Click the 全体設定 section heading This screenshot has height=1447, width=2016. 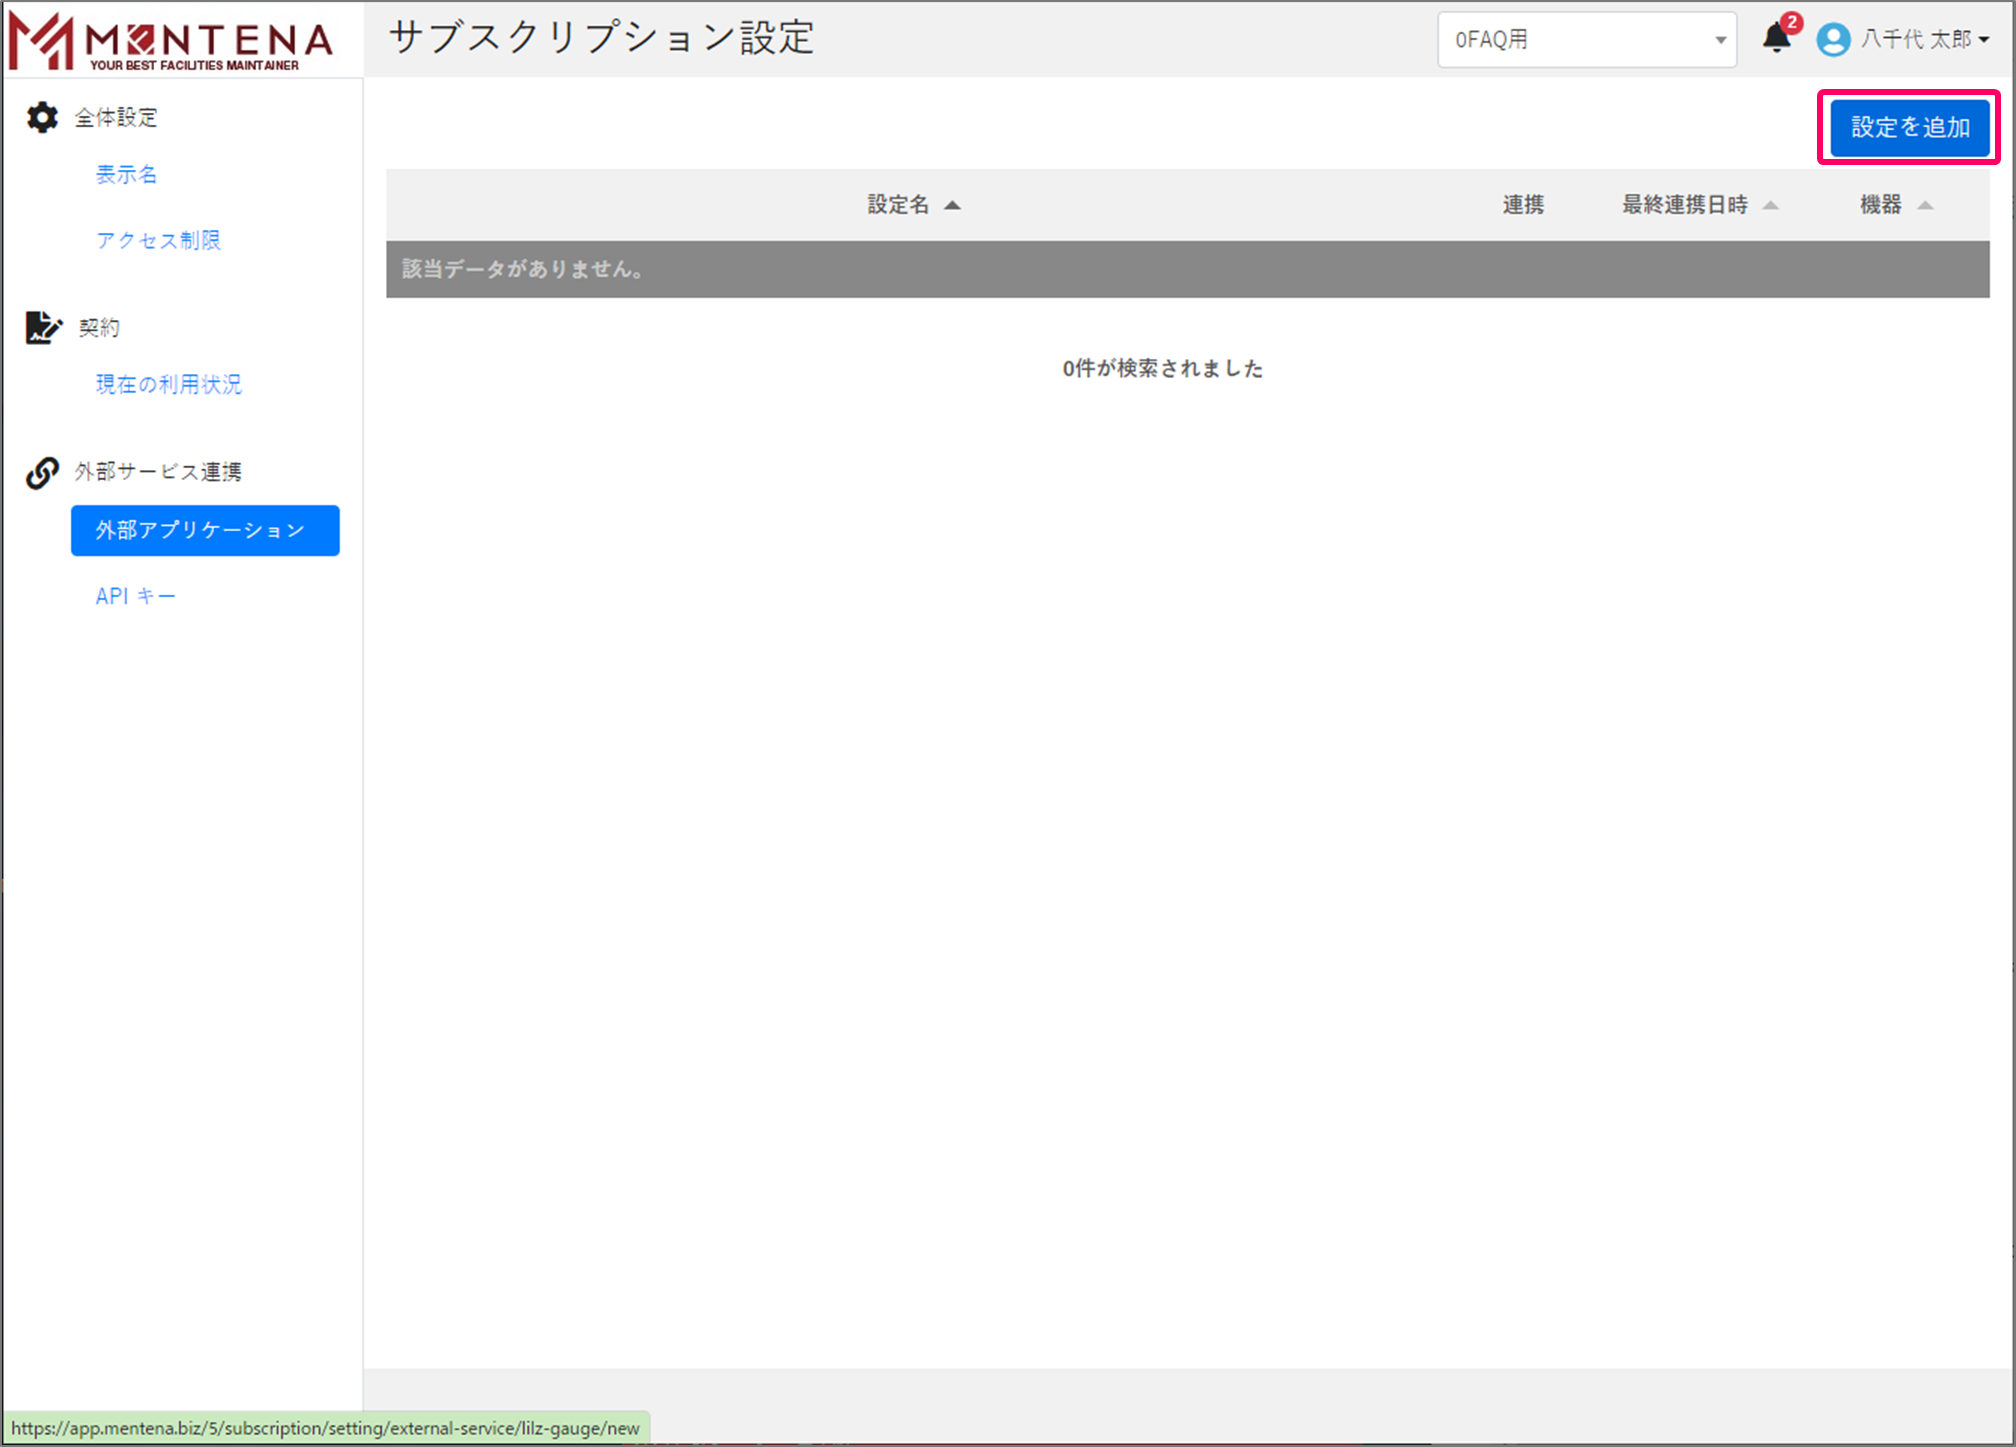(116, 117)
